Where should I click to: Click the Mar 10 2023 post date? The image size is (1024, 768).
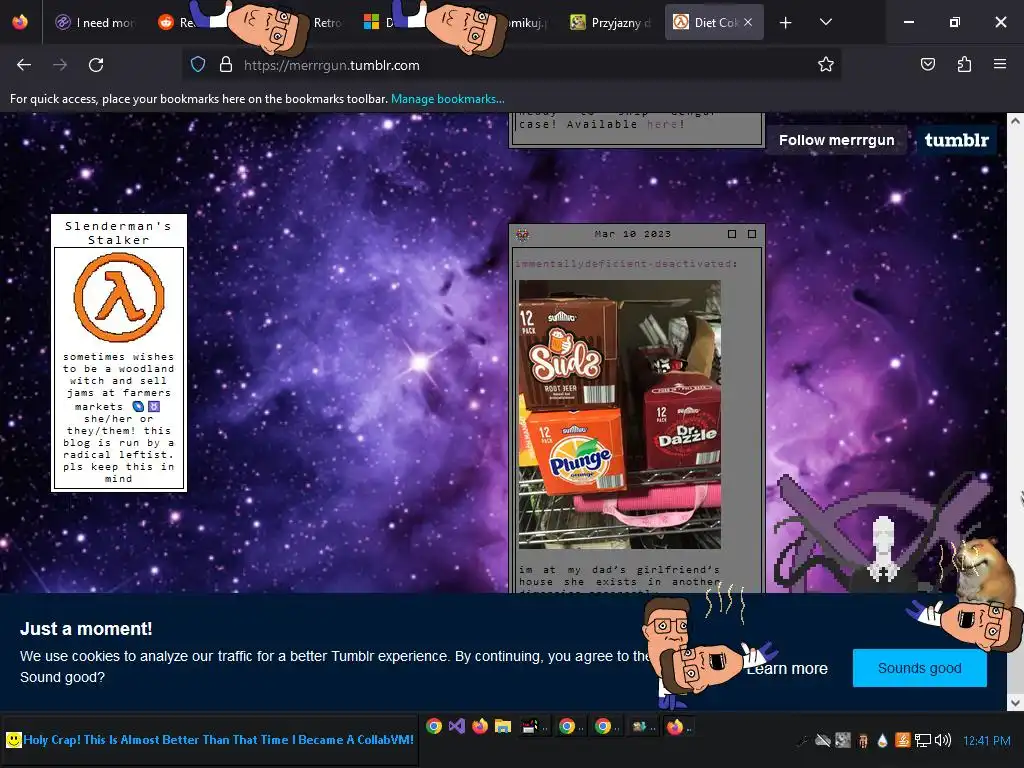coord(632,234)
